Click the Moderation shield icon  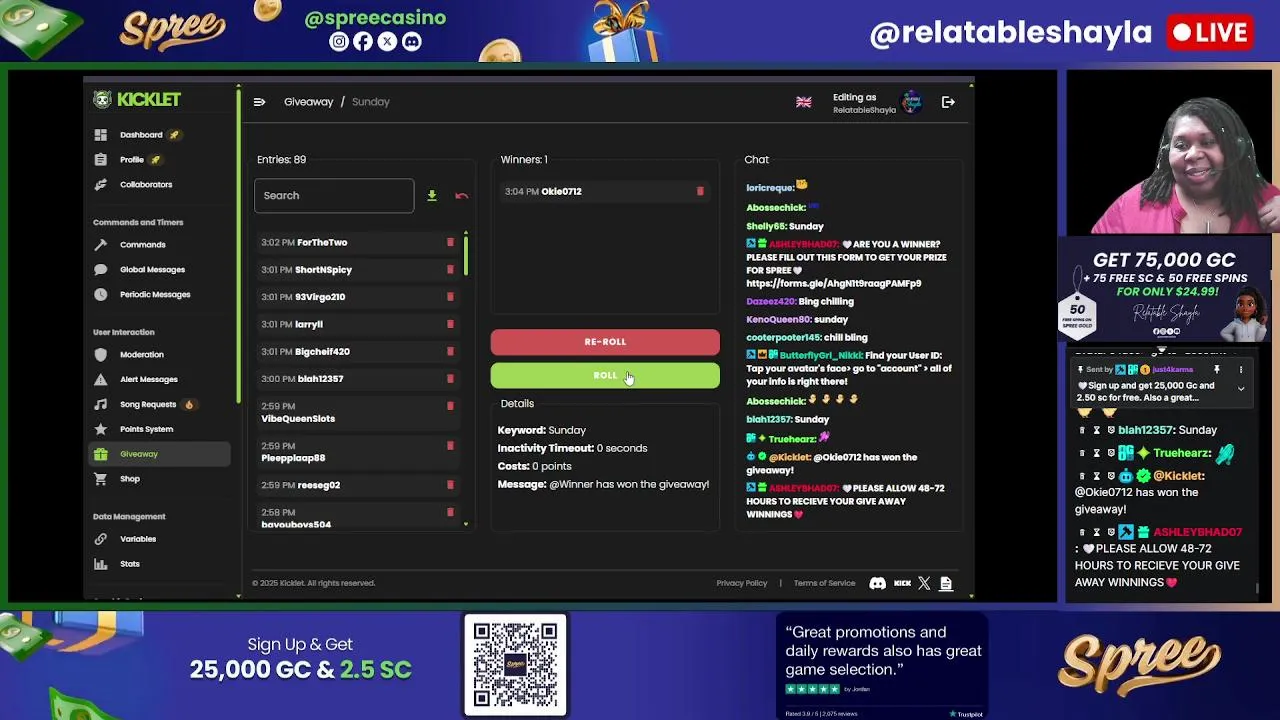click(100, 355)
